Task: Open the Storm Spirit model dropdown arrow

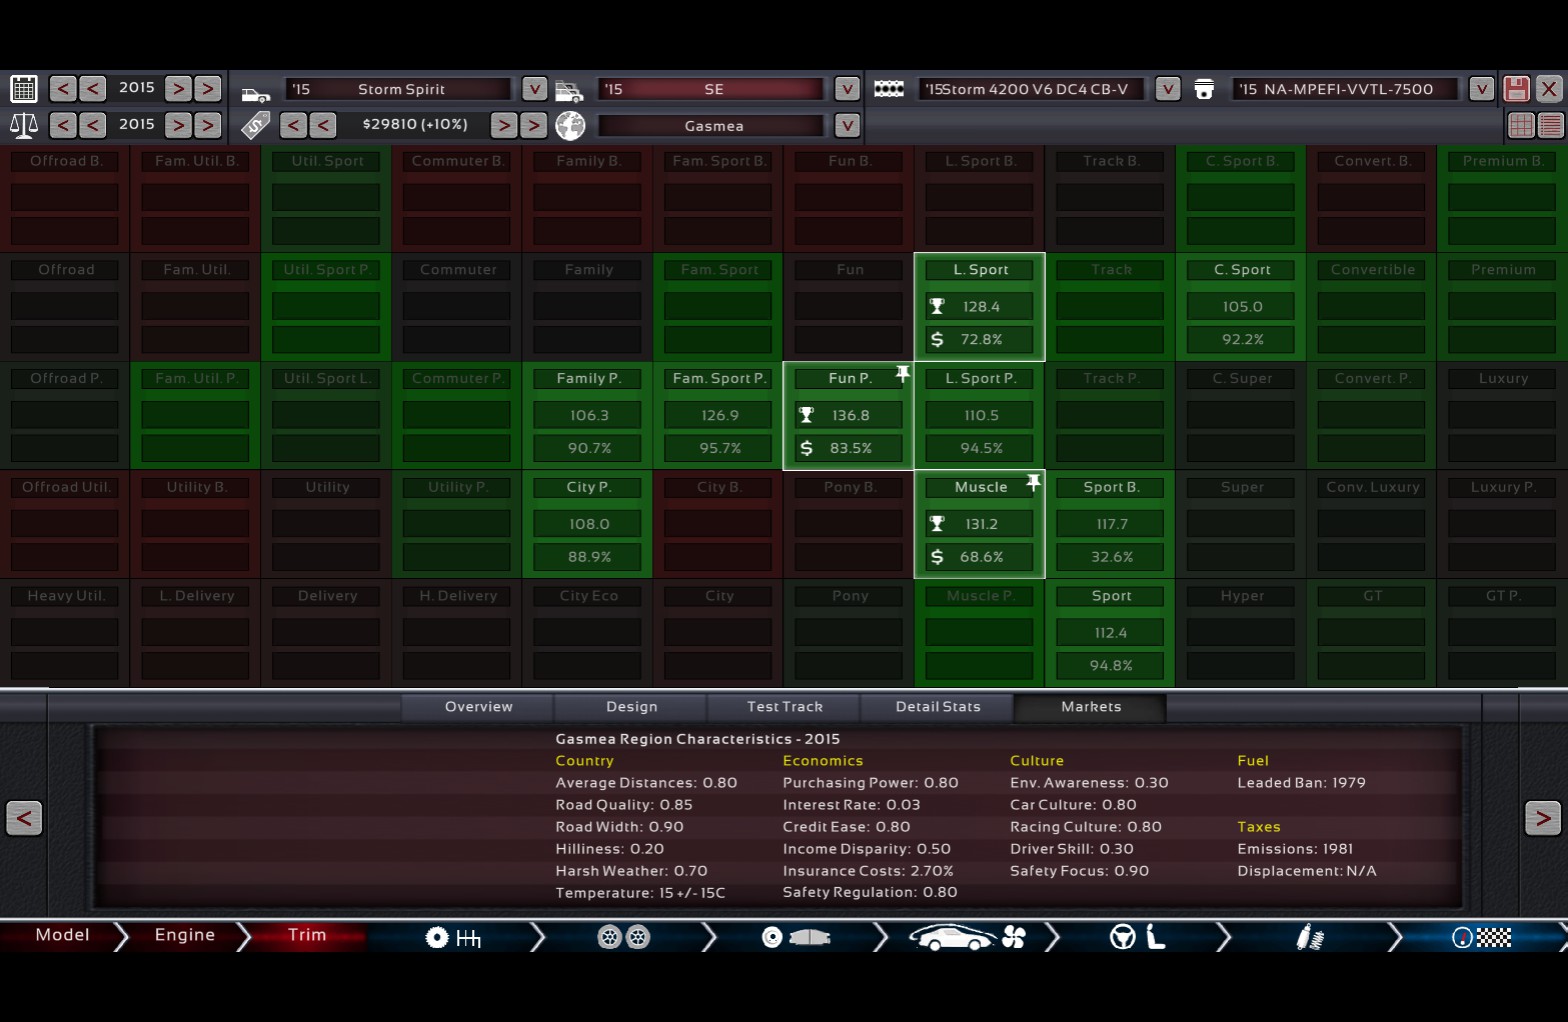Action: [x=535, y=89]
